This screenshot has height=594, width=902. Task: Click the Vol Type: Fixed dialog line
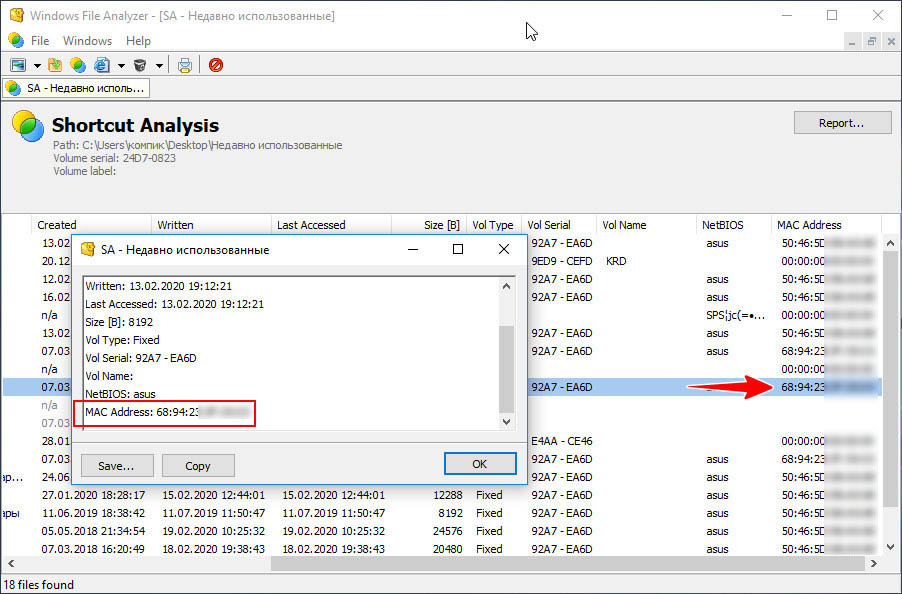tap(123, 340)
